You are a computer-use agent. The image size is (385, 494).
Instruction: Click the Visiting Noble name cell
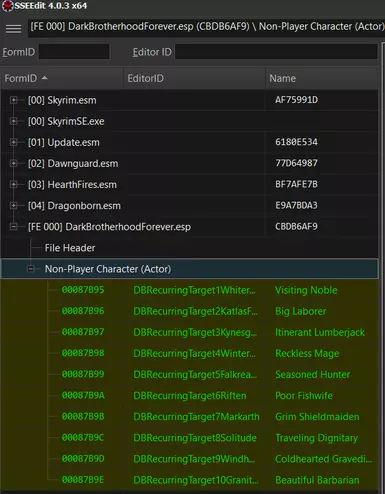[306, 290]
